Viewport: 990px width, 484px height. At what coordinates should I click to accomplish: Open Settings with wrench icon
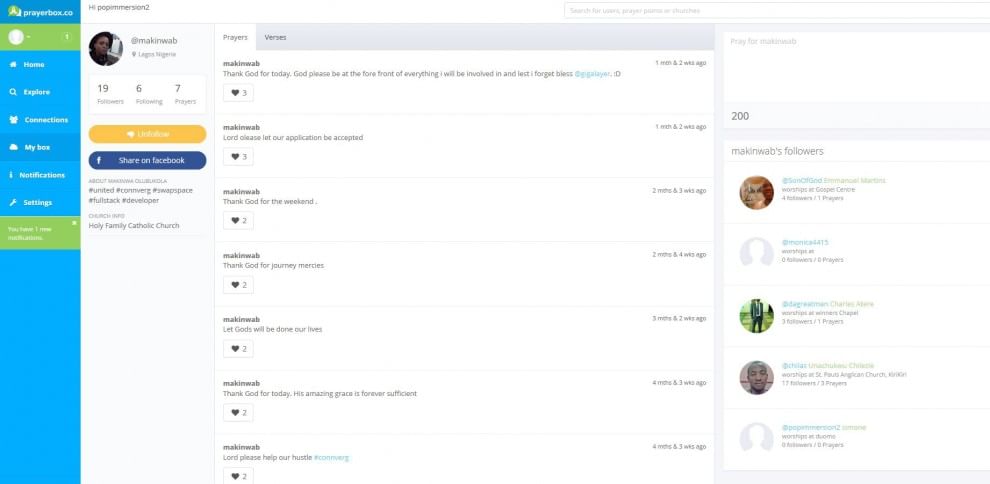40,203
